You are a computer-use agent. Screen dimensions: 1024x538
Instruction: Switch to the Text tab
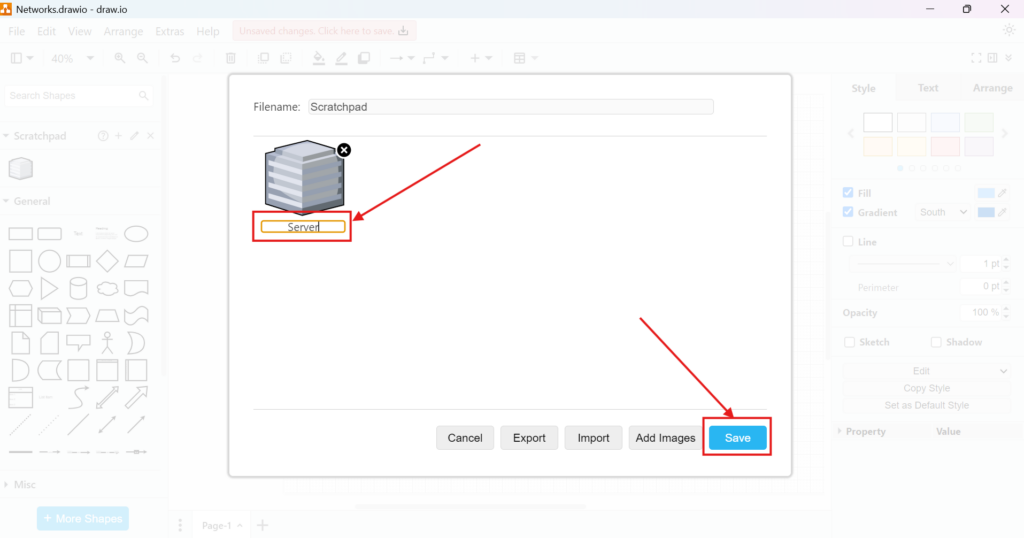tap(928, 88)
